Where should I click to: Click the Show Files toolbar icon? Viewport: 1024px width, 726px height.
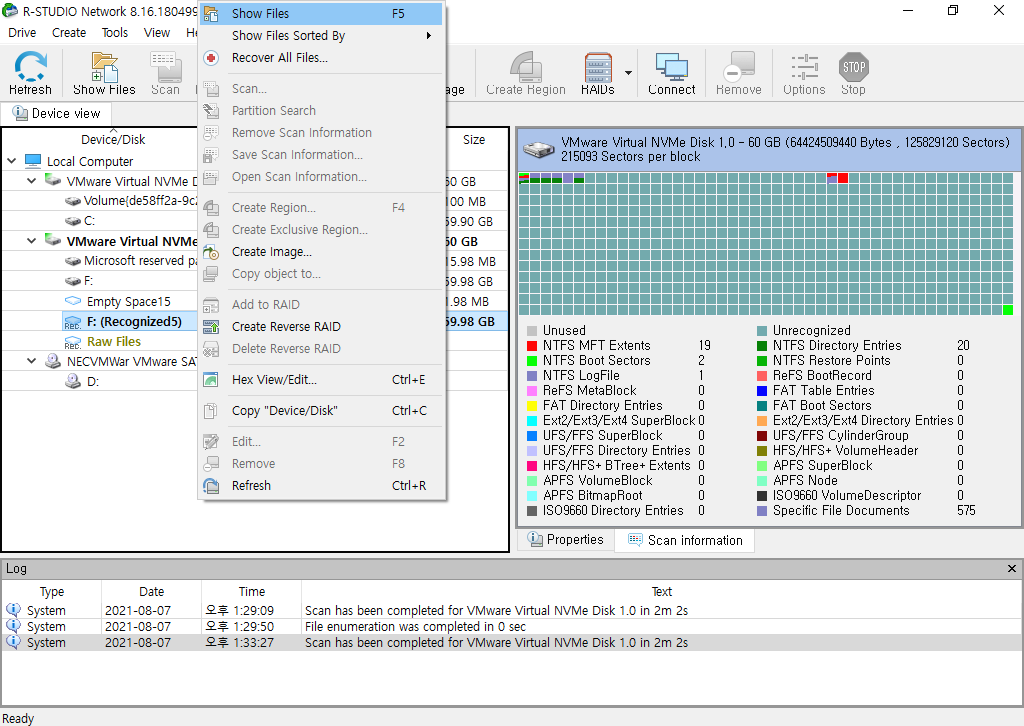(x=104, y=73)
